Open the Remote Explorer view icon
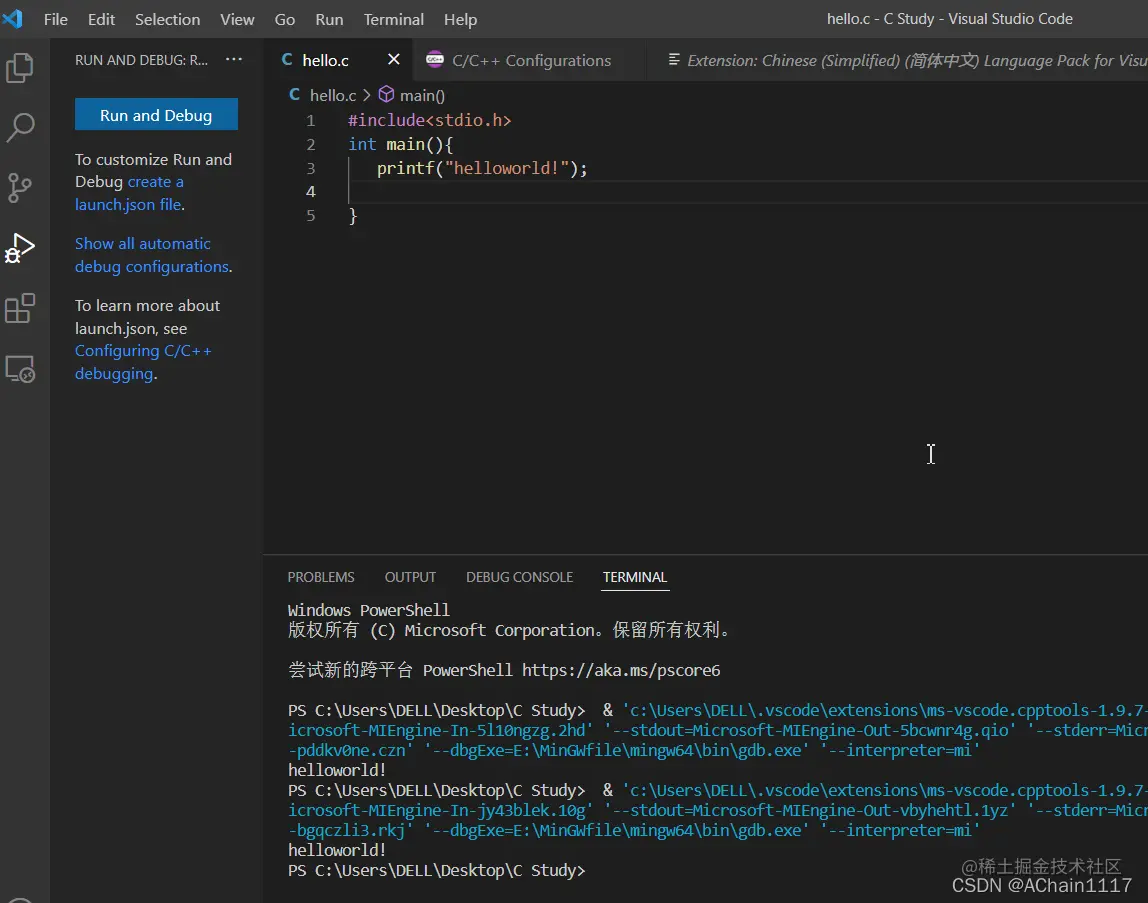This screenshot has height=903, width=1148. [x=20, y=369]
